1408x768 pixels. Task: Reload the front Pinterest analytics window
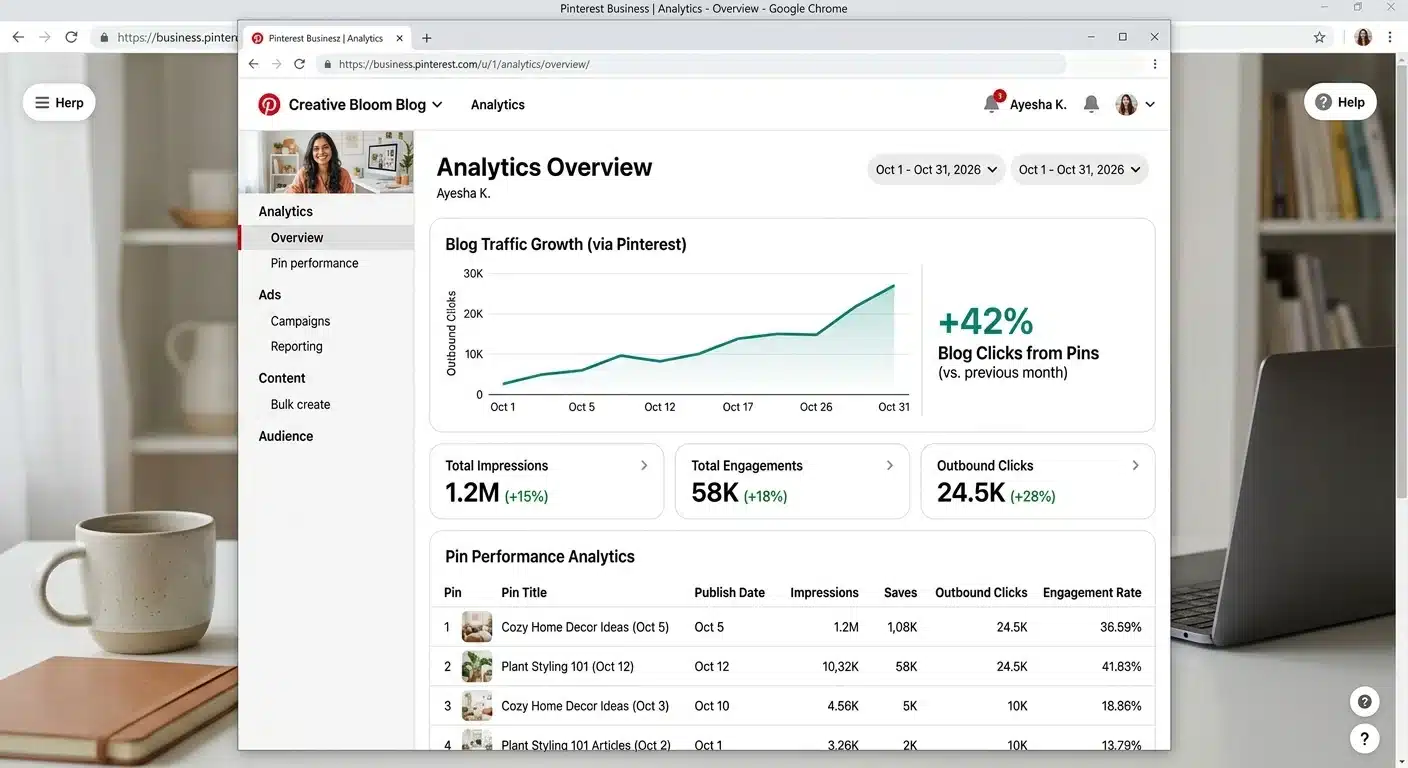(299, 64)
